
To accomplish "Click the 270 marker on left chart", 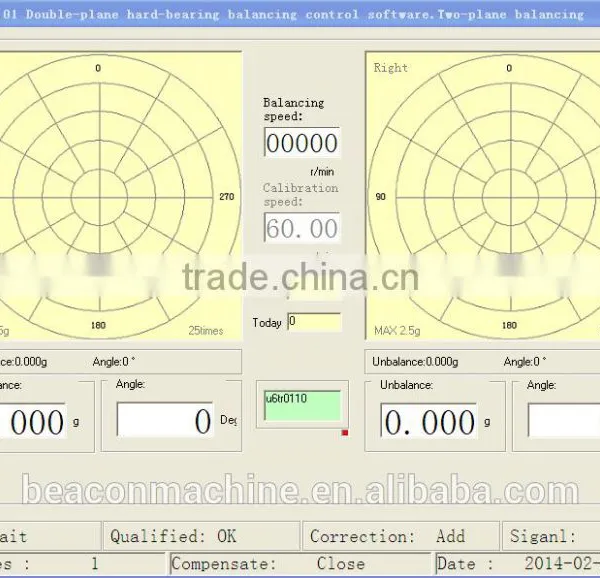I will (x=227, y=197).
